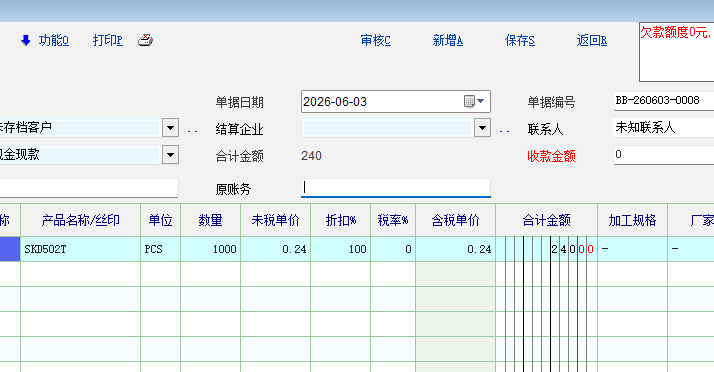Image resolution: width=714 pixels, height=372 pixels.
Task: Click the PCS unit cell
Action: point(160,249)
